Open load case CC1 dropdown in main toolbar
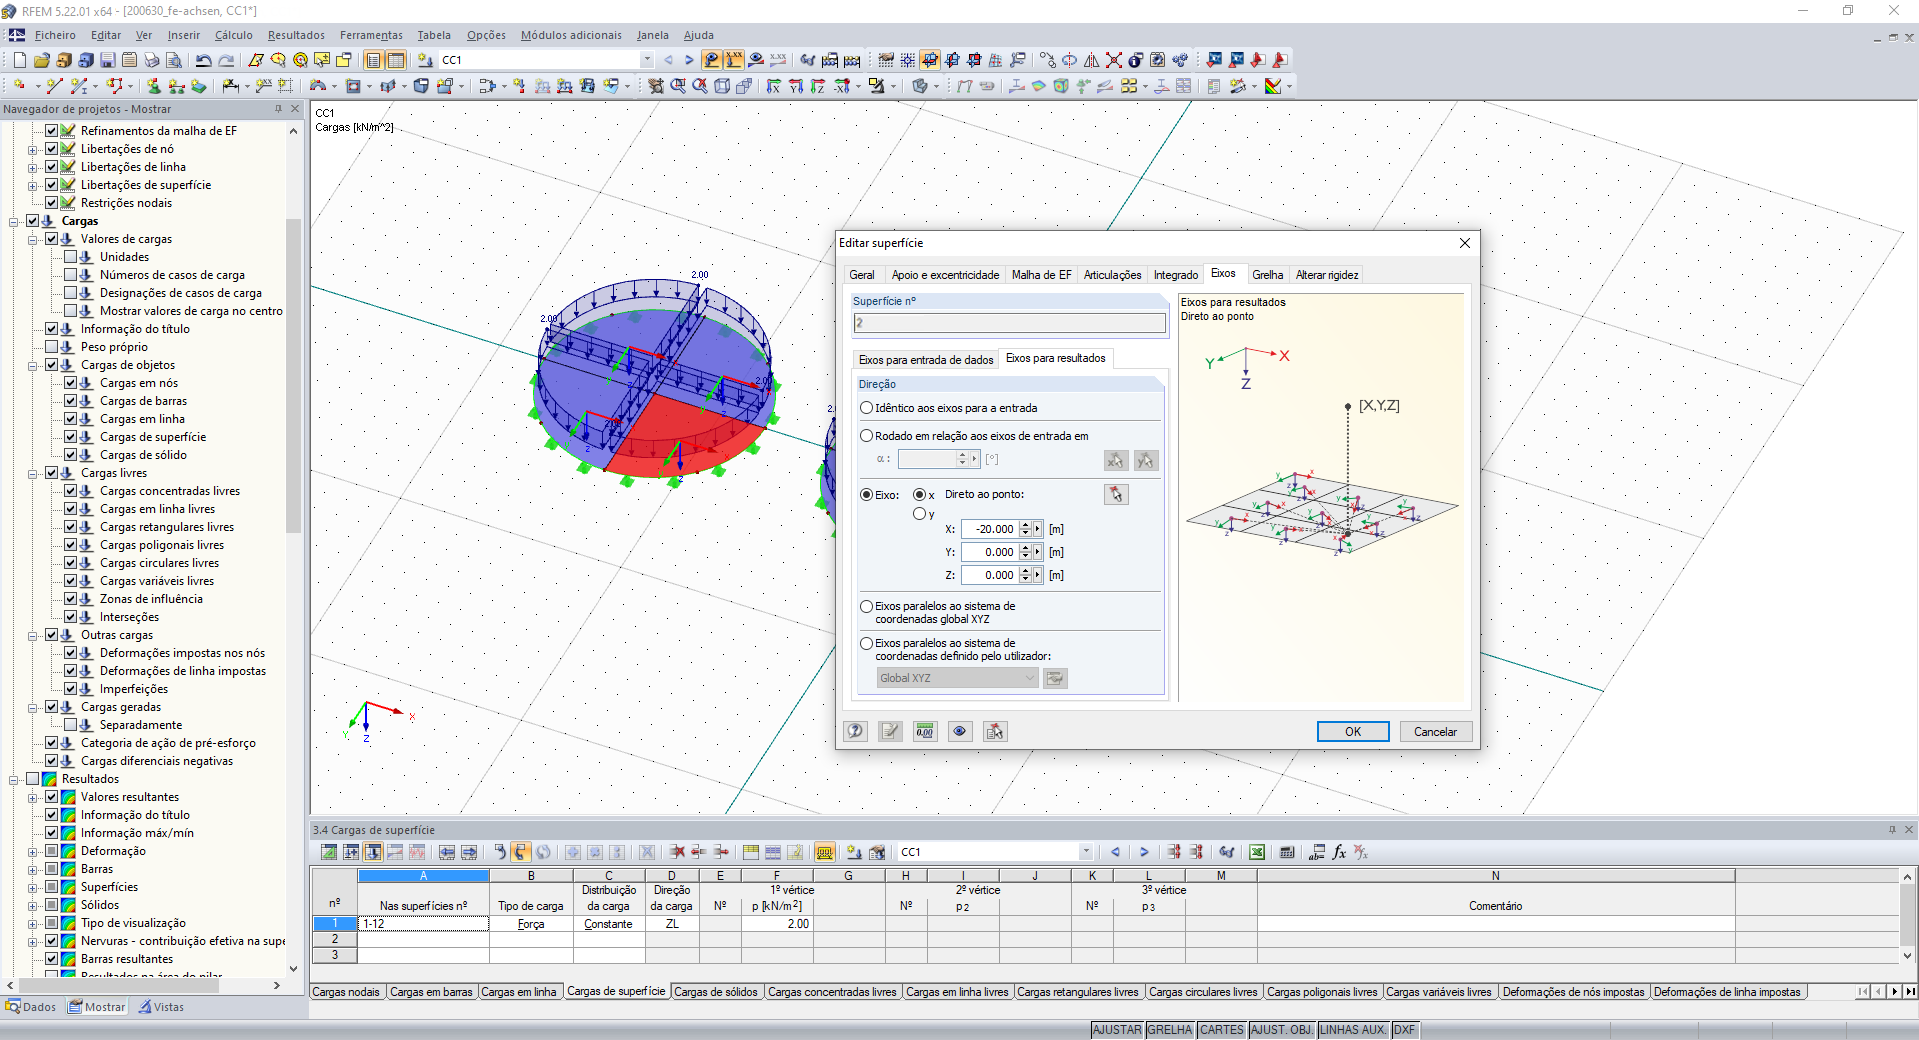The height and width of the screenshot is (1040, 1919). [x=647, y=60]
